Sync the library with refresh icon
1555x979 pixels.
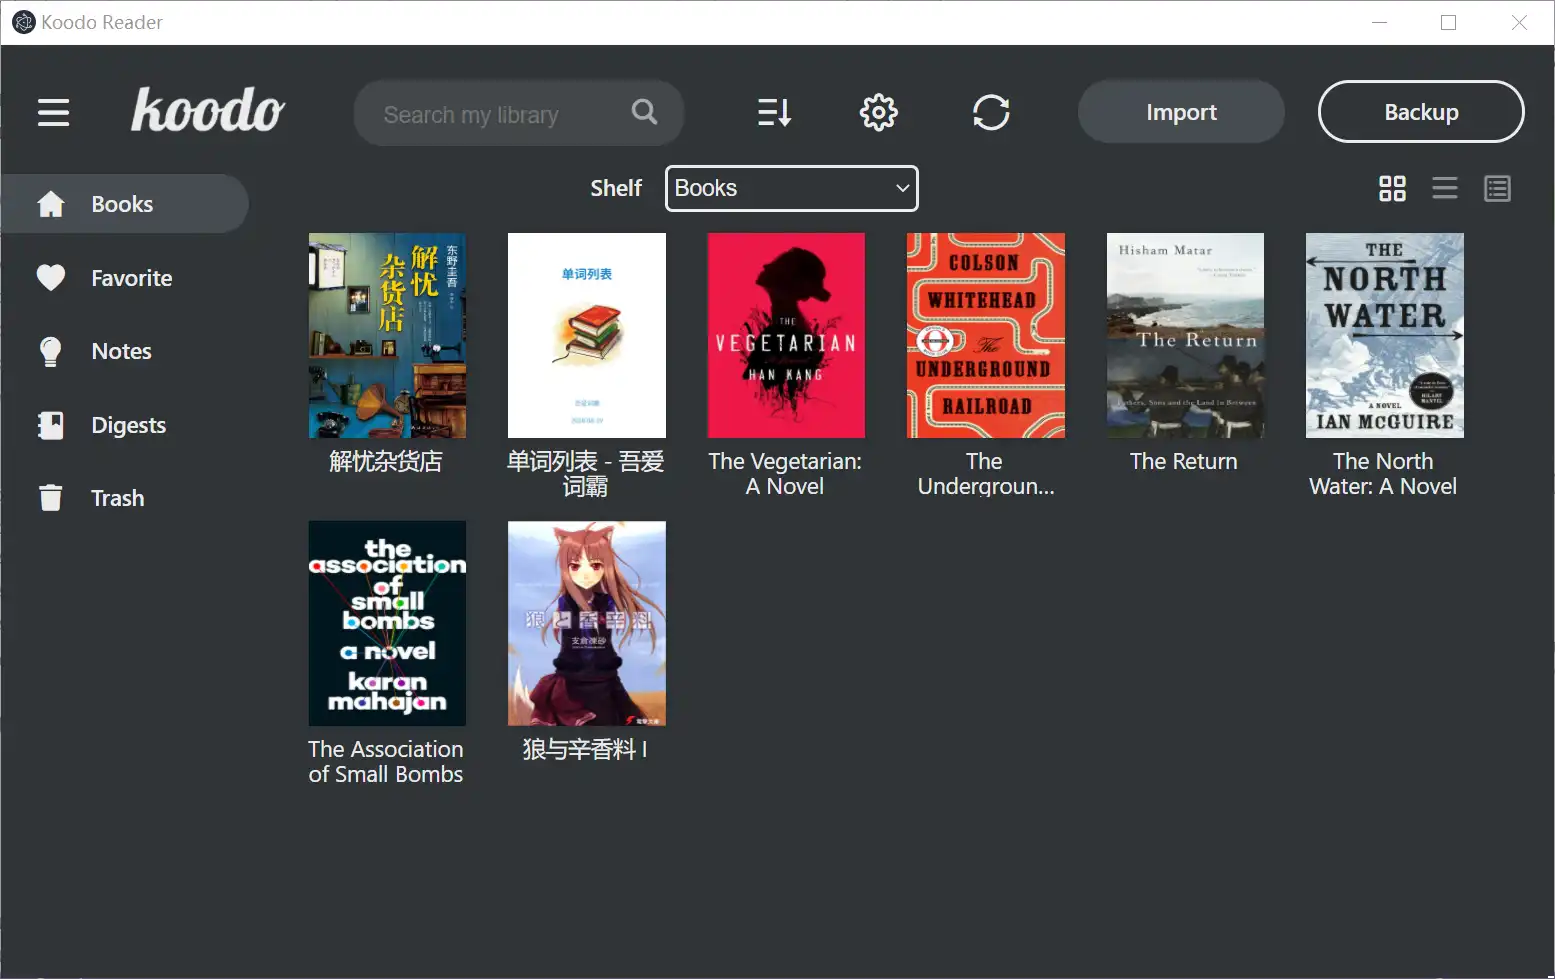(991, 112)
